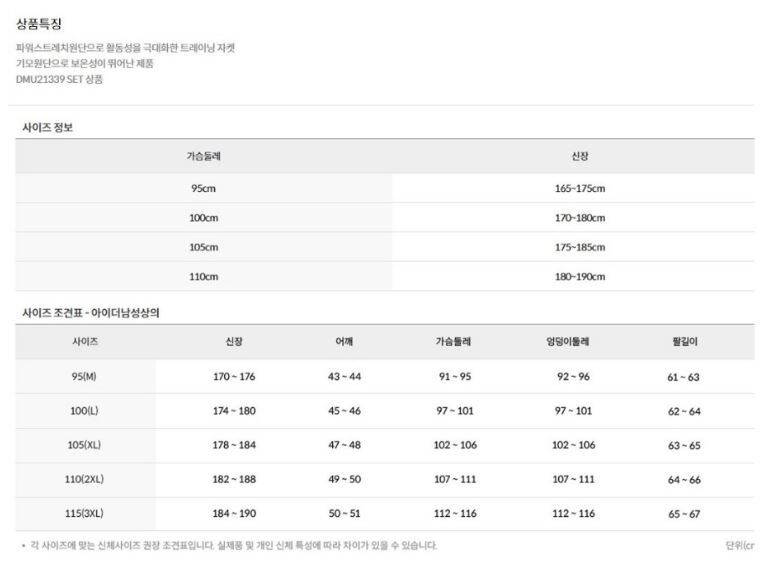
Task: Click the 110(2XL) size row label
Action: pos(84,479)
